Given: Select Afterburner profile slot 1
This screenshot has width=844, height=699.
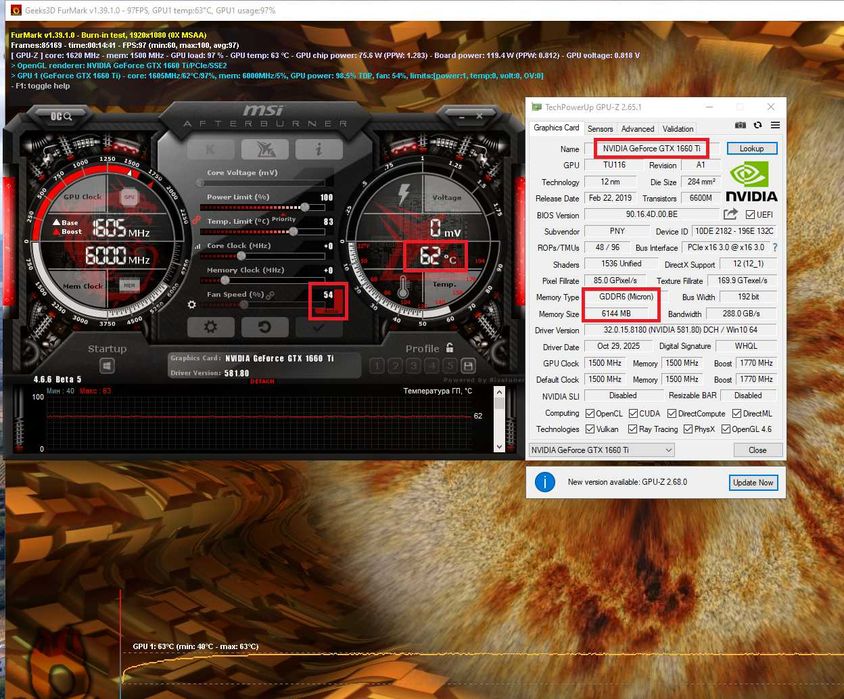Looking at the screenshot, I should point(377,366).
